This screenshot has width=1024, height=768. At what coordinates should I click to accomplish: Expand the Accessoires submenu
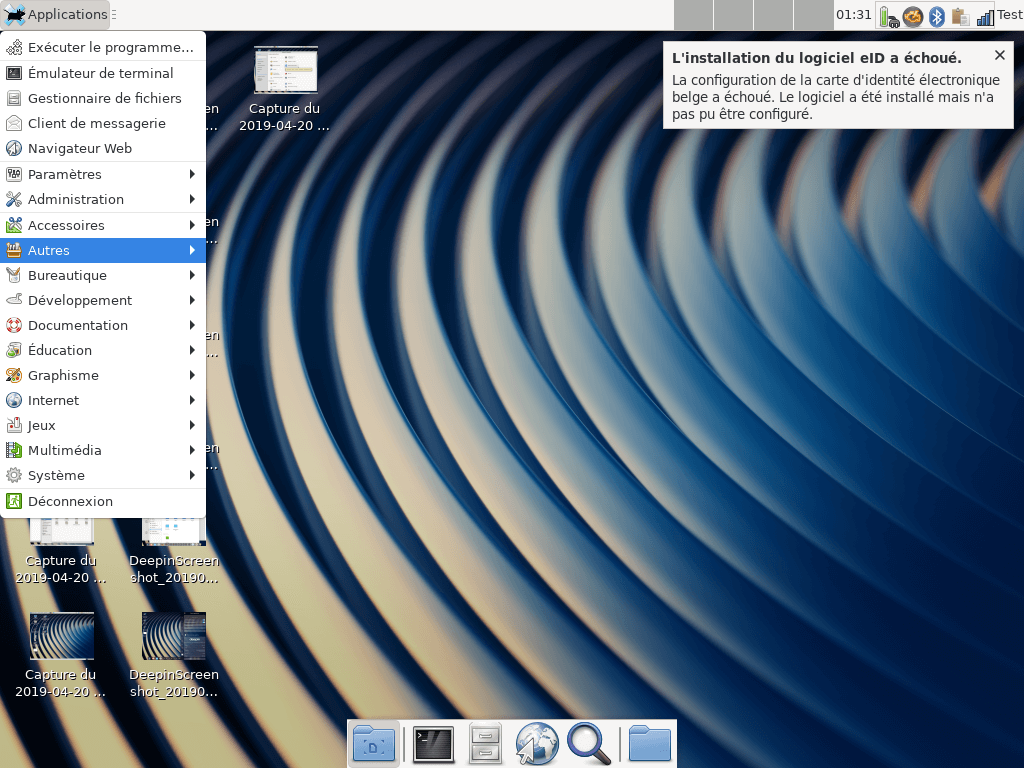(x=103, y=225)
